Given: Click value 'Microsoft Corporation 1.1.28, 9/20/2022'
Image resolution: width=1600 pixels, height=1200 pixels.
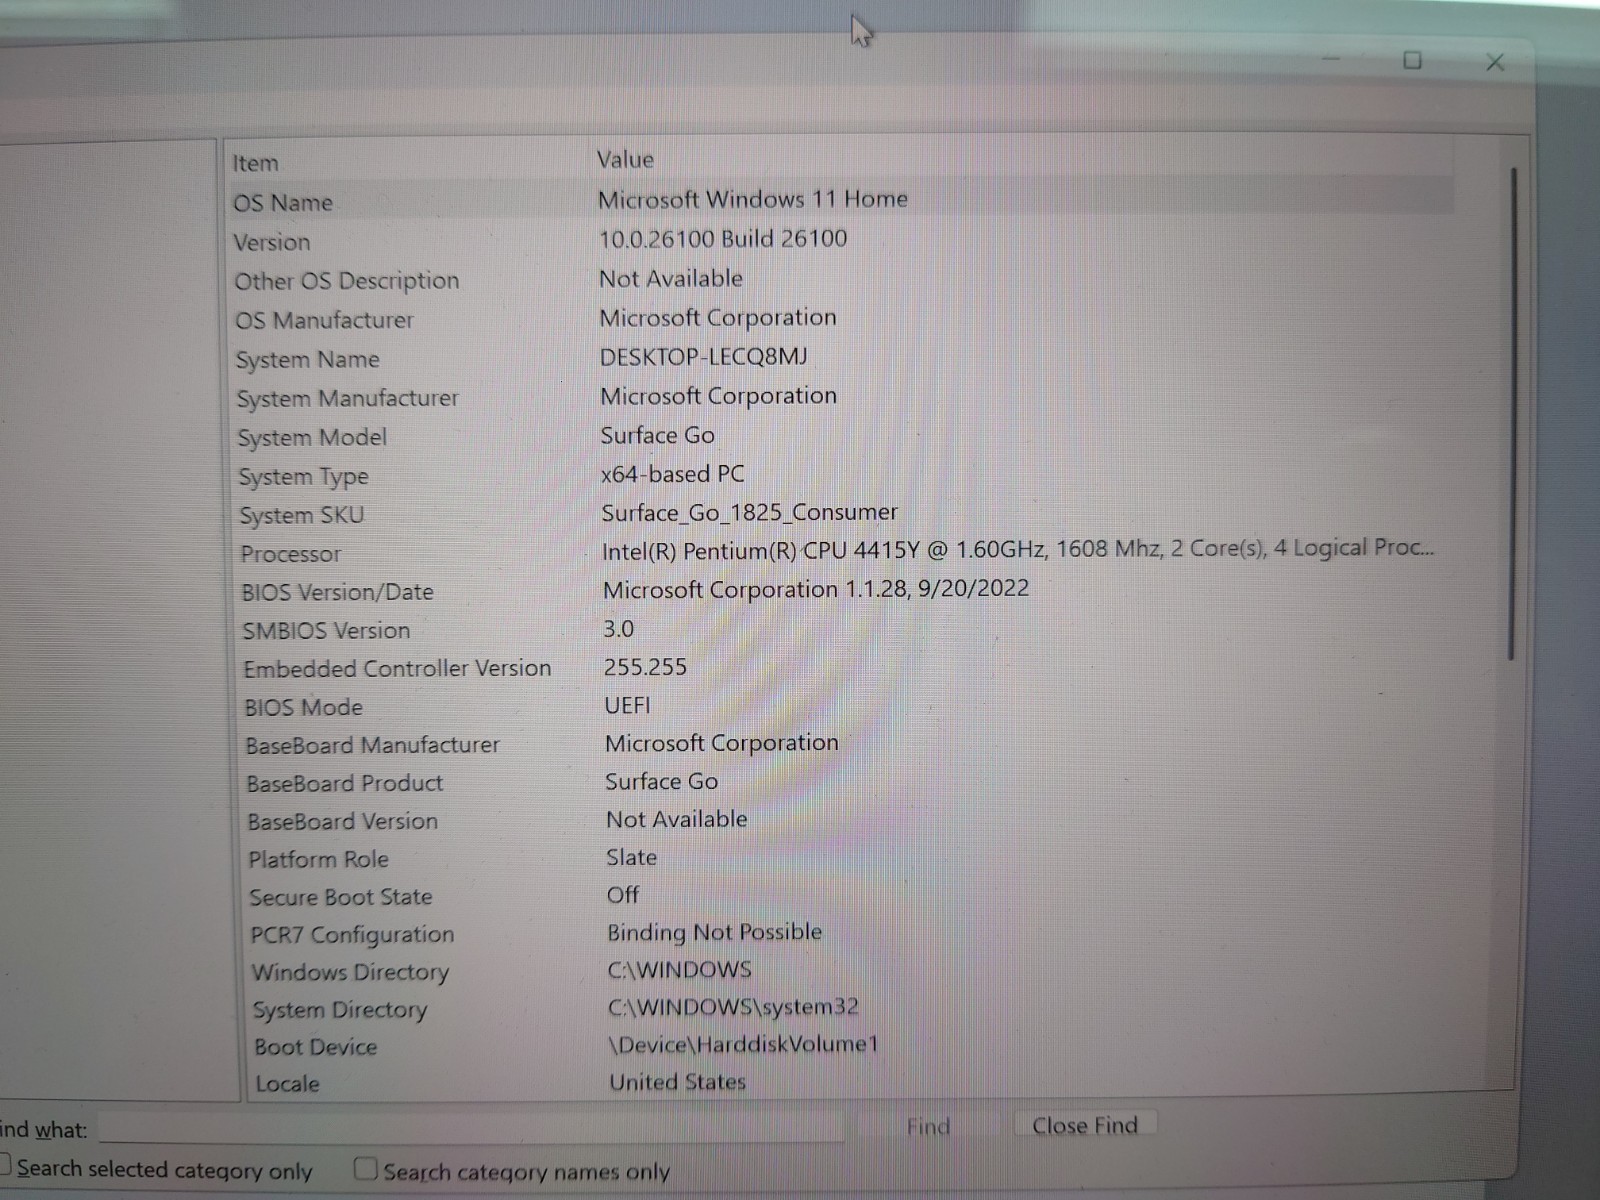Looking at the screenshot, I should coord(816,588).
